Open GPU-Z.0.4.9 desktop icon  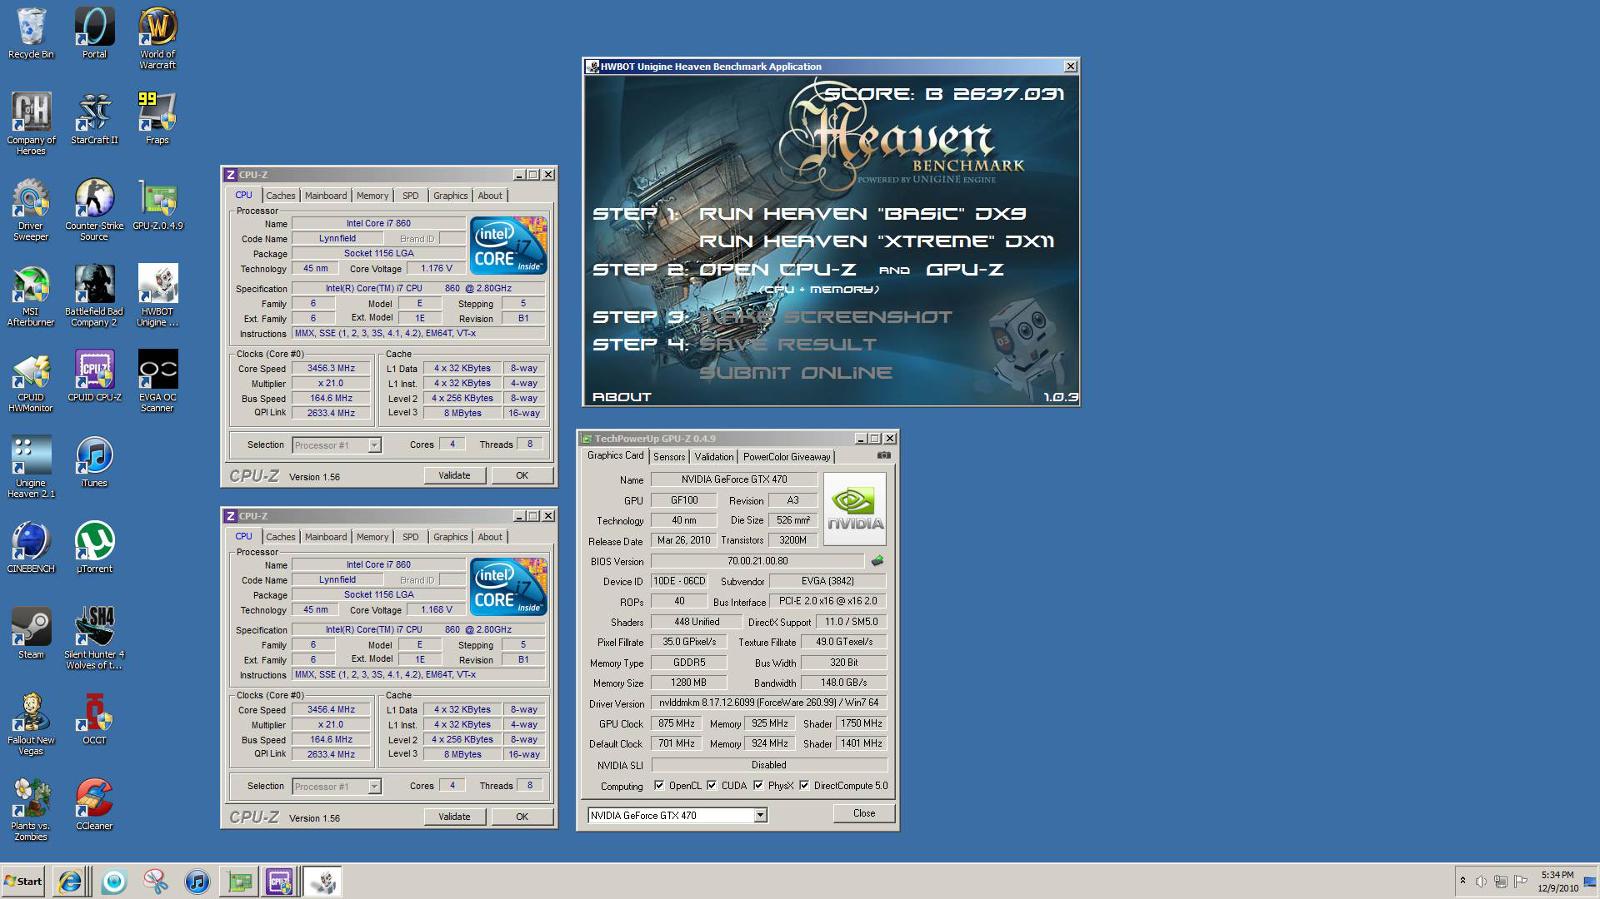(x=157, y=204)
